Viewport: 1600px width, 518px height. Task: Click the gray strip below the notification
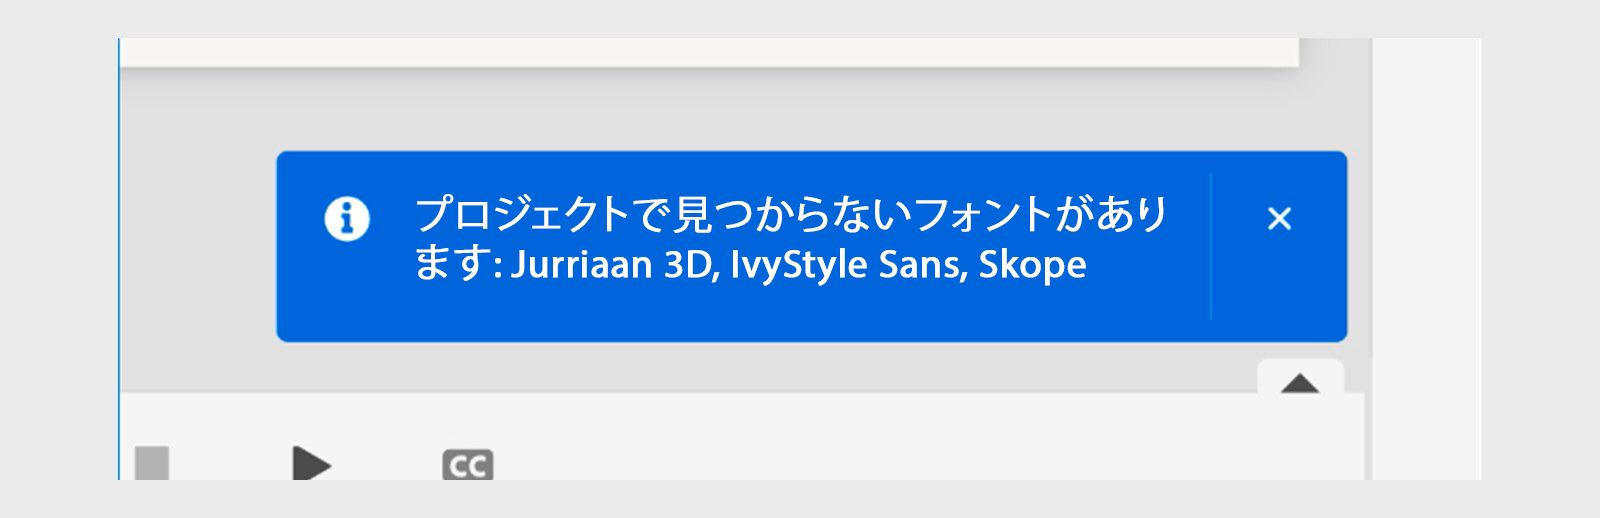[x=700, y=366]
